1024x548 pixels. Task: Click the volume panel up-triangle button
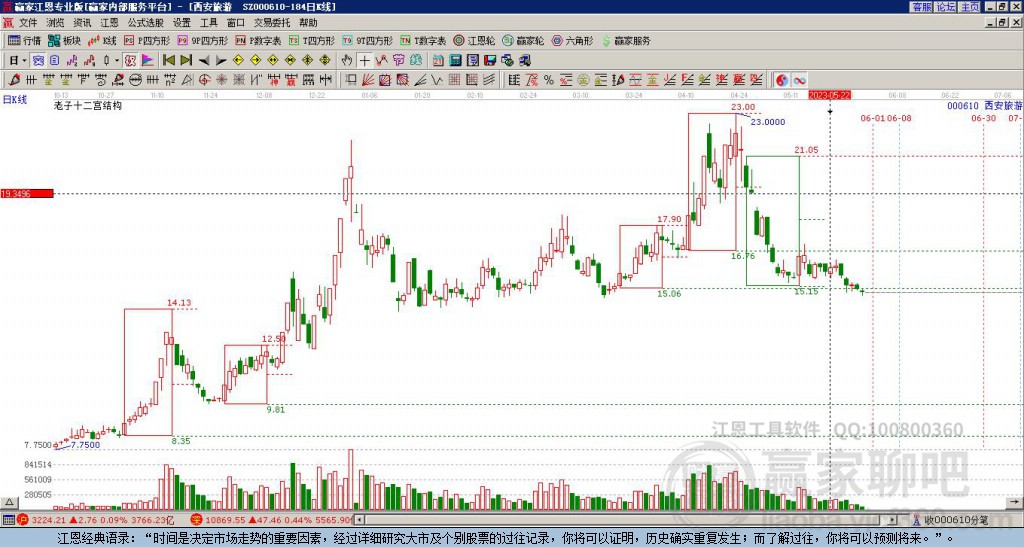click(x=9, y=502)
